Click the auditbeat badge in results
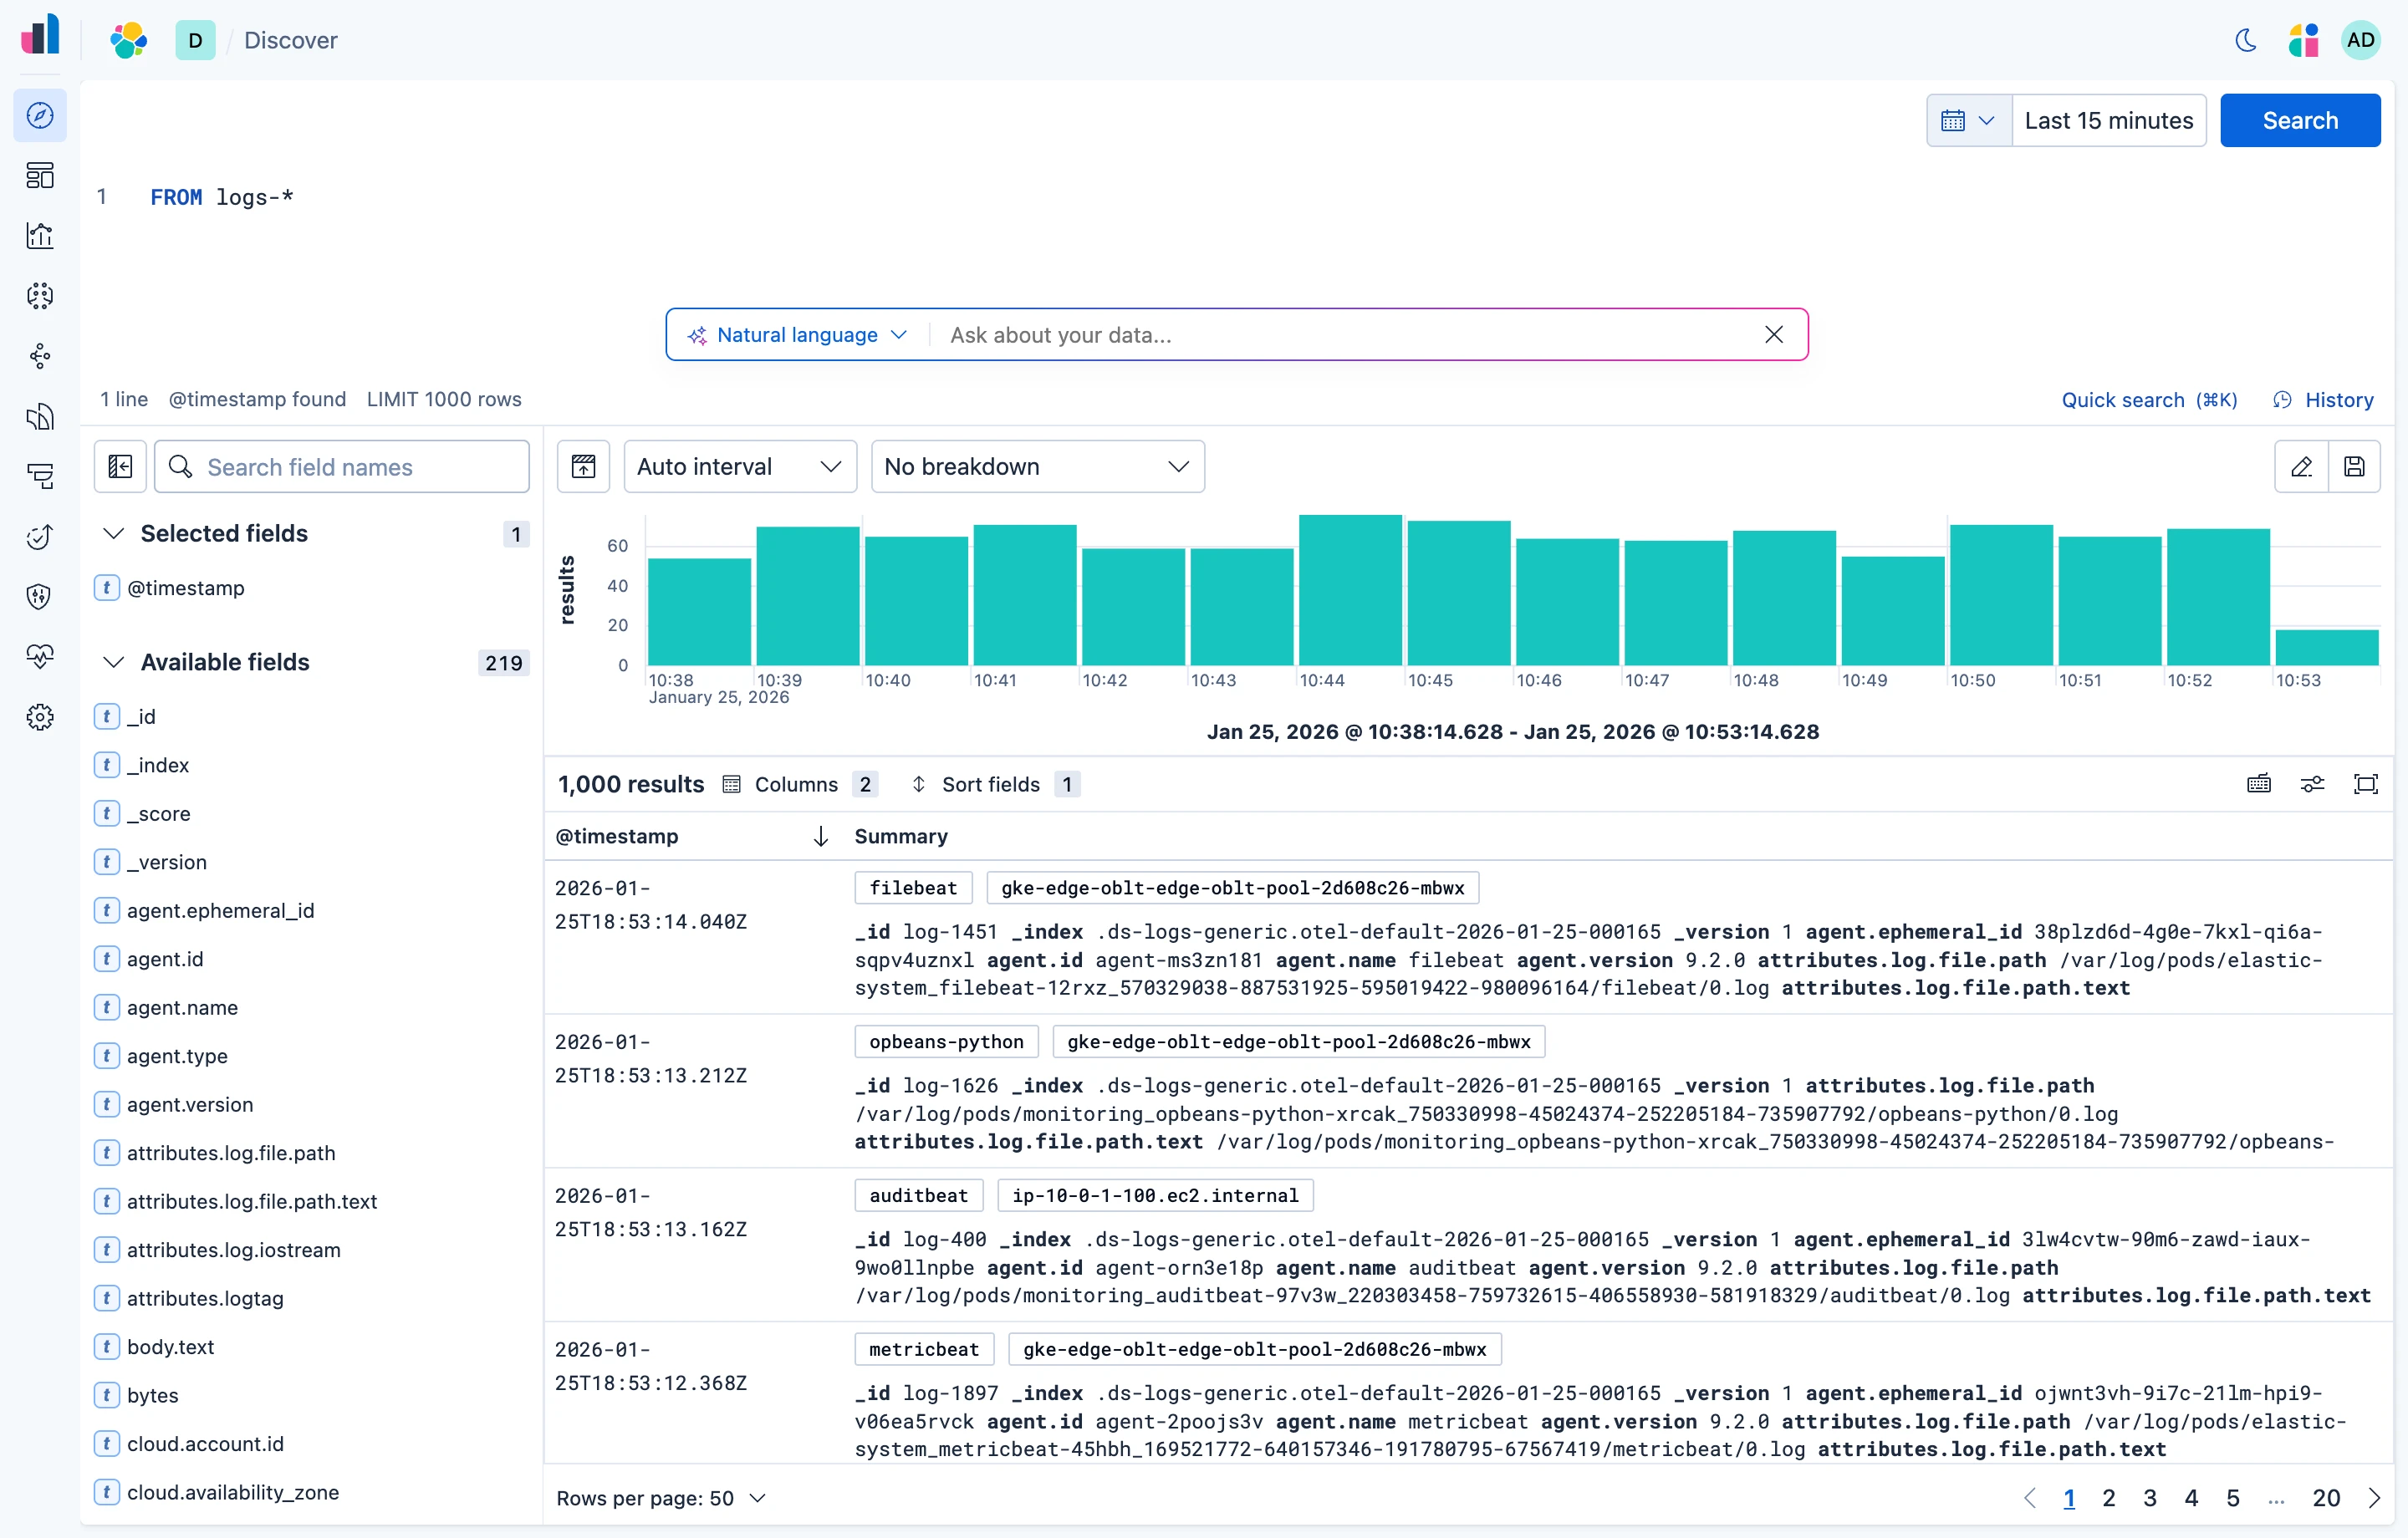Image resolution: width=2408 pixels, height=1538 pixels. (x=919, y=1195)
